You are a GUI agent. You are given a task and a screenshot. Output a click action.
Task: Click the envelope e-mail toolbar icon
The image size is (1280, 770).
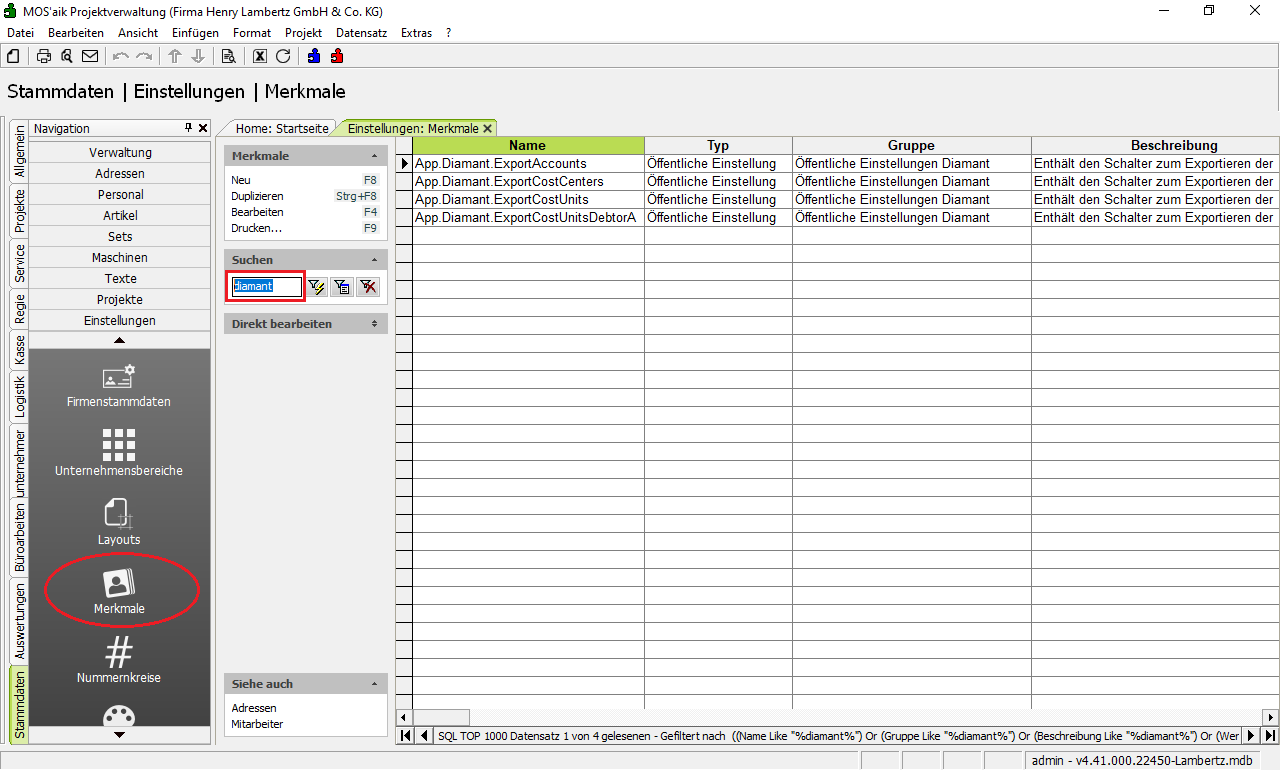[x=90, y=56]
